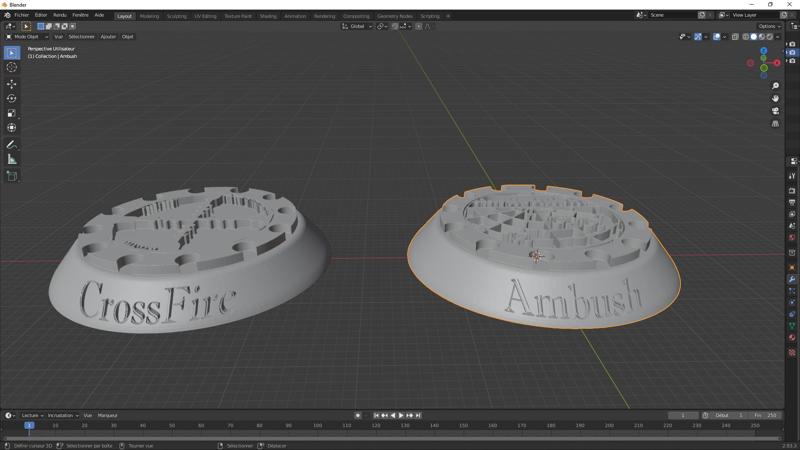800x450 pixels.
Task: Switch to the Layout workspace tab
Action: pos(124,16)
